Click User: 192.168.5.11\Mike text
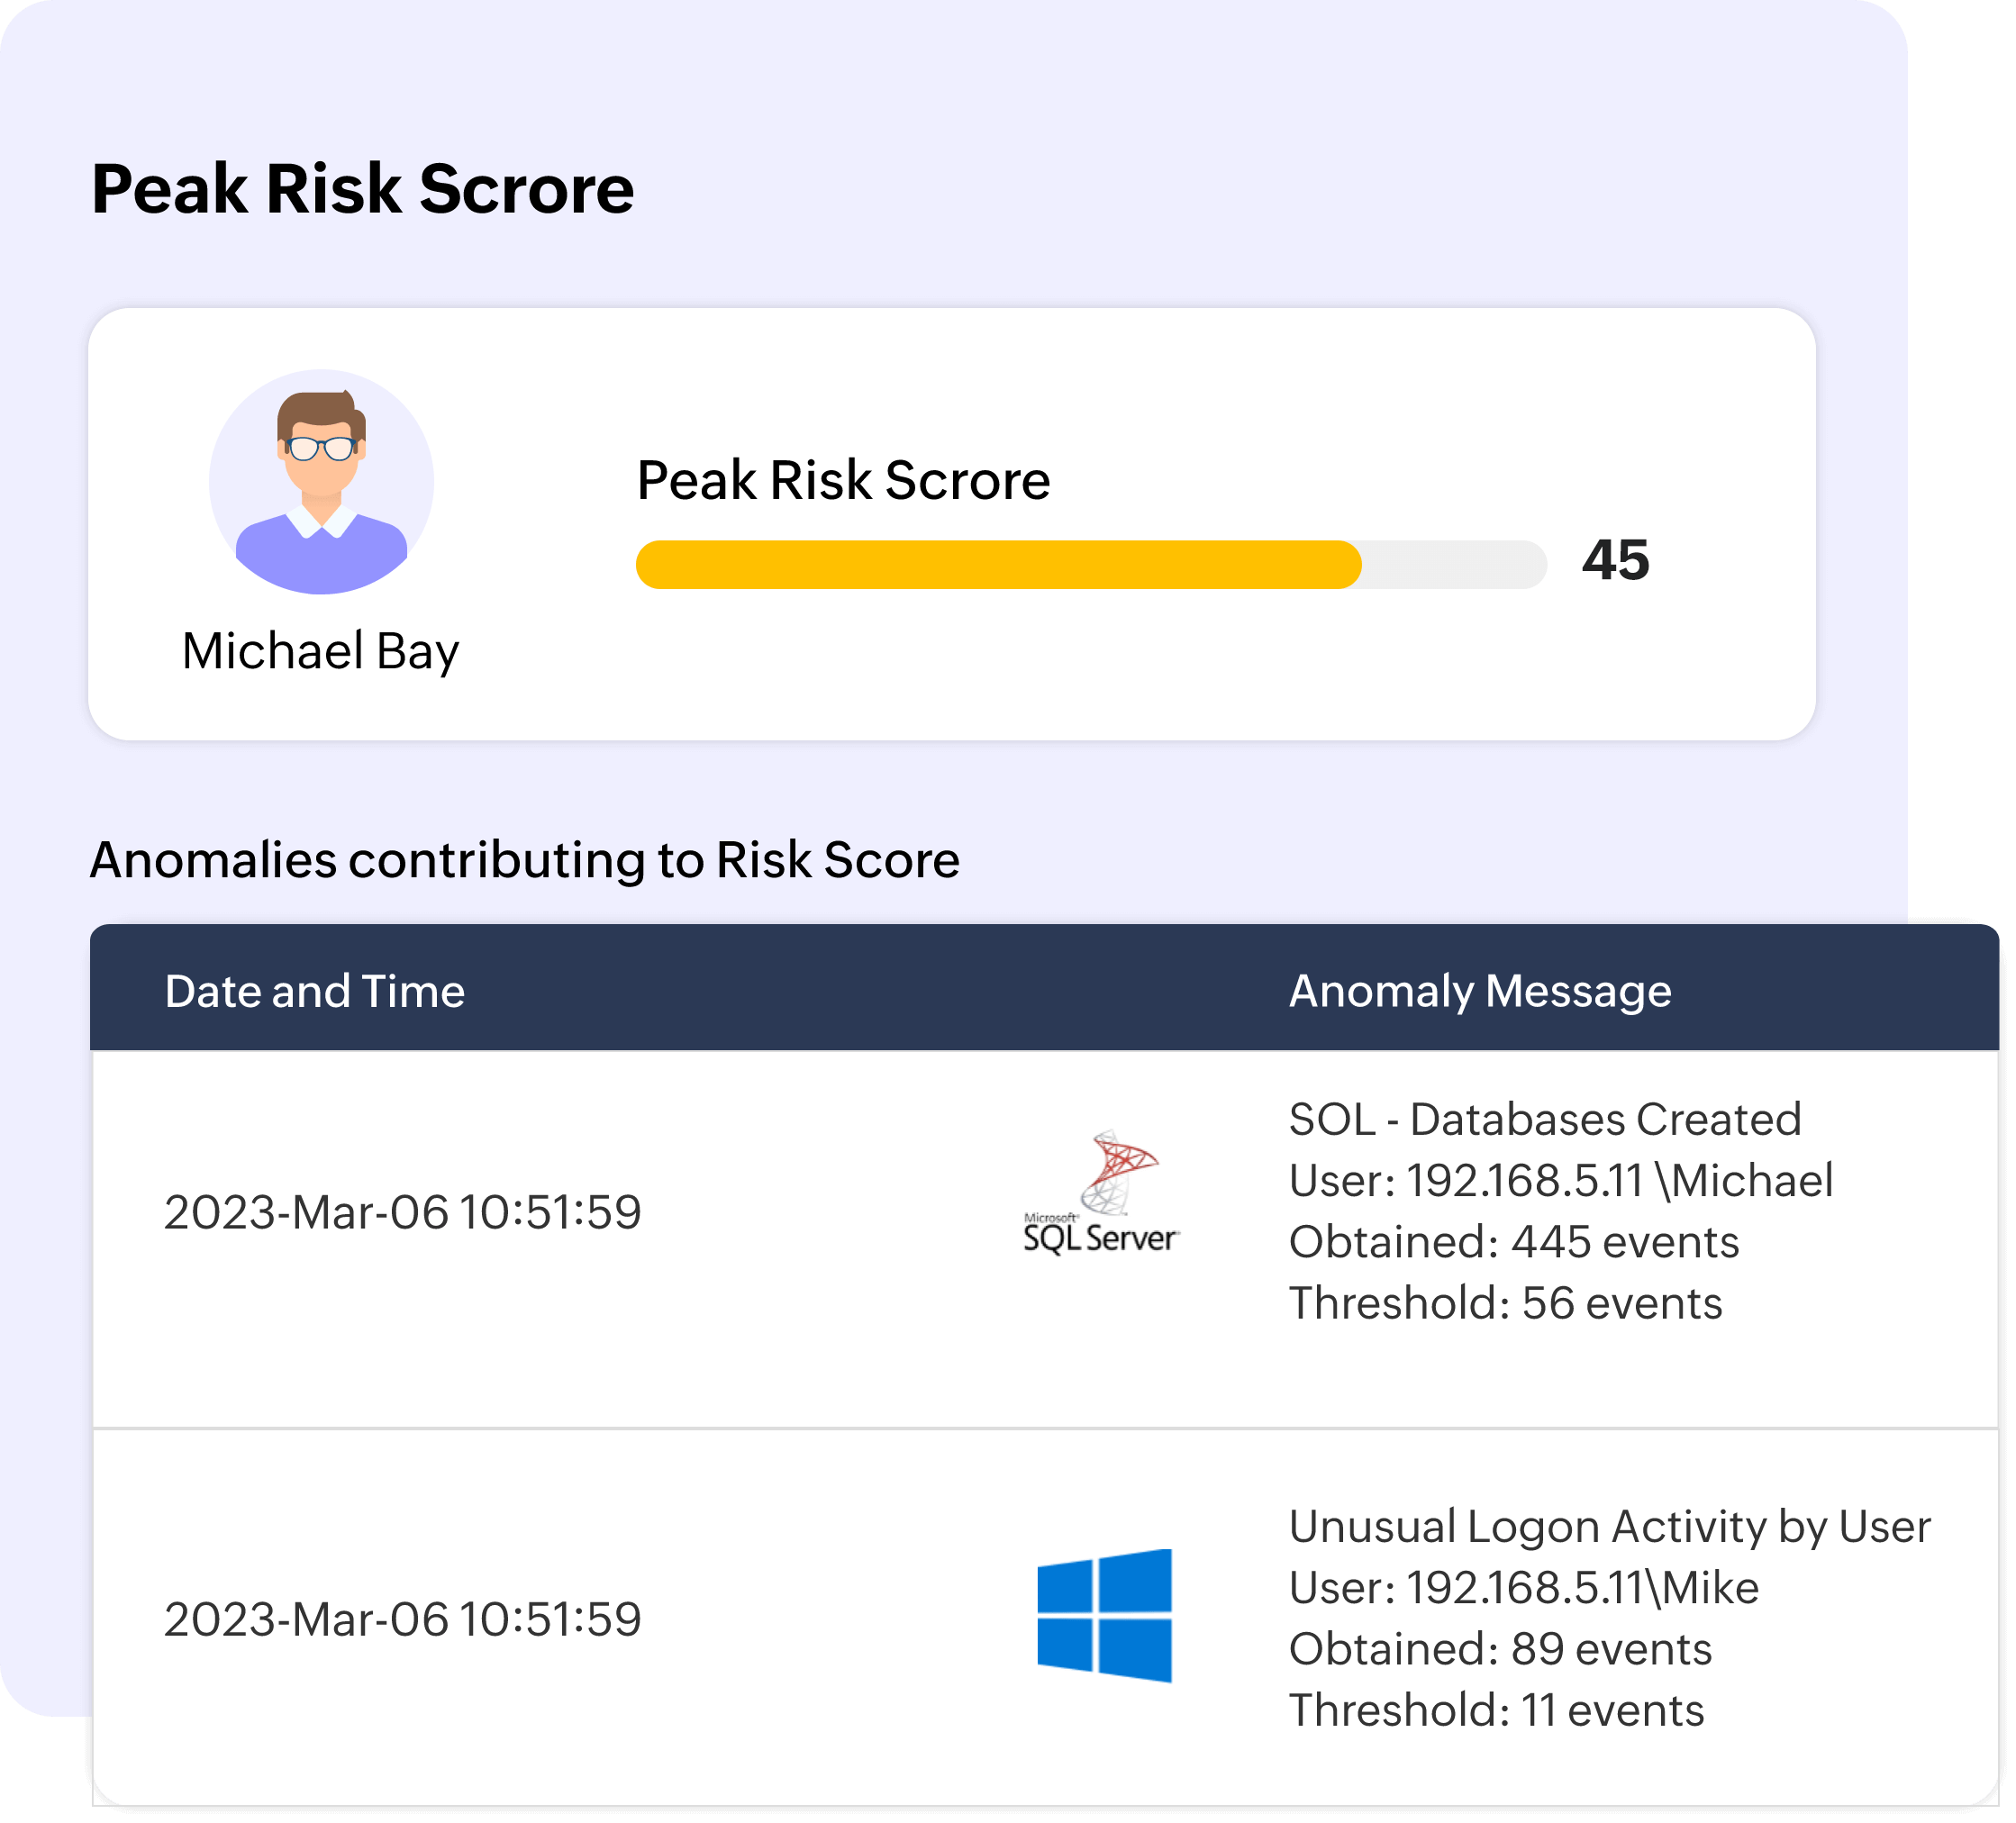This screenshot has width=2016, height=1823. 1523,1588
